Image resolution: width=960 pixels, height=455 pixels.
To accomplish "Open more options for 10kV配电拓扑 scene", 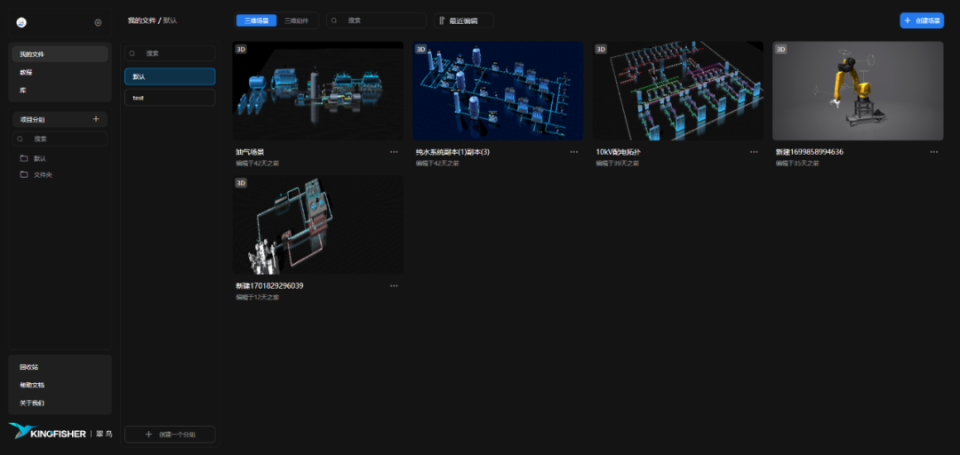I will [x=754, y=152].
